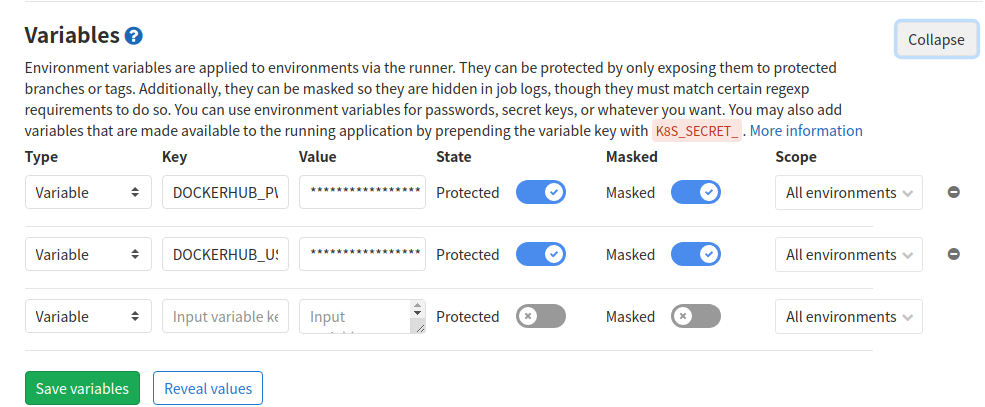Enable Masked on the new empty variable
985x407 pixels.
[x=696, y=316]
